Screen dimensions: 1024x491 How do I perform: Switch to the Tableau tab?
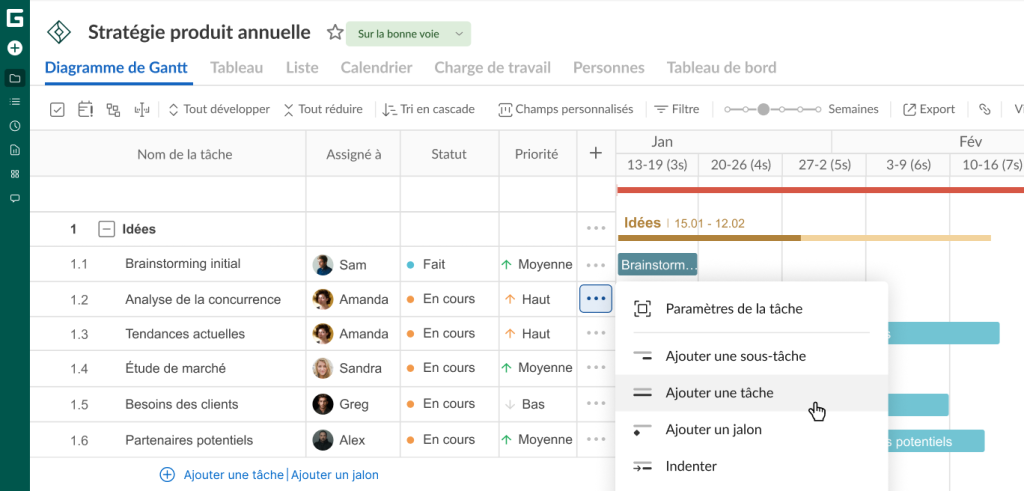pos(236,68)
